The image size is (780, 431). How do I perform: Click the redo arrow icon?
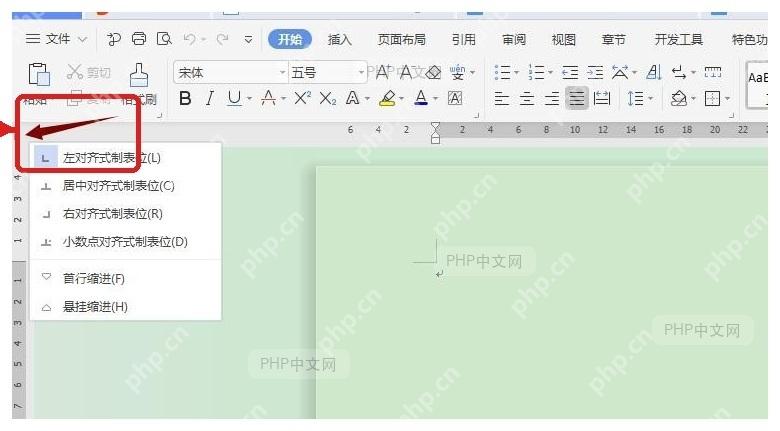tap(222, 39)
